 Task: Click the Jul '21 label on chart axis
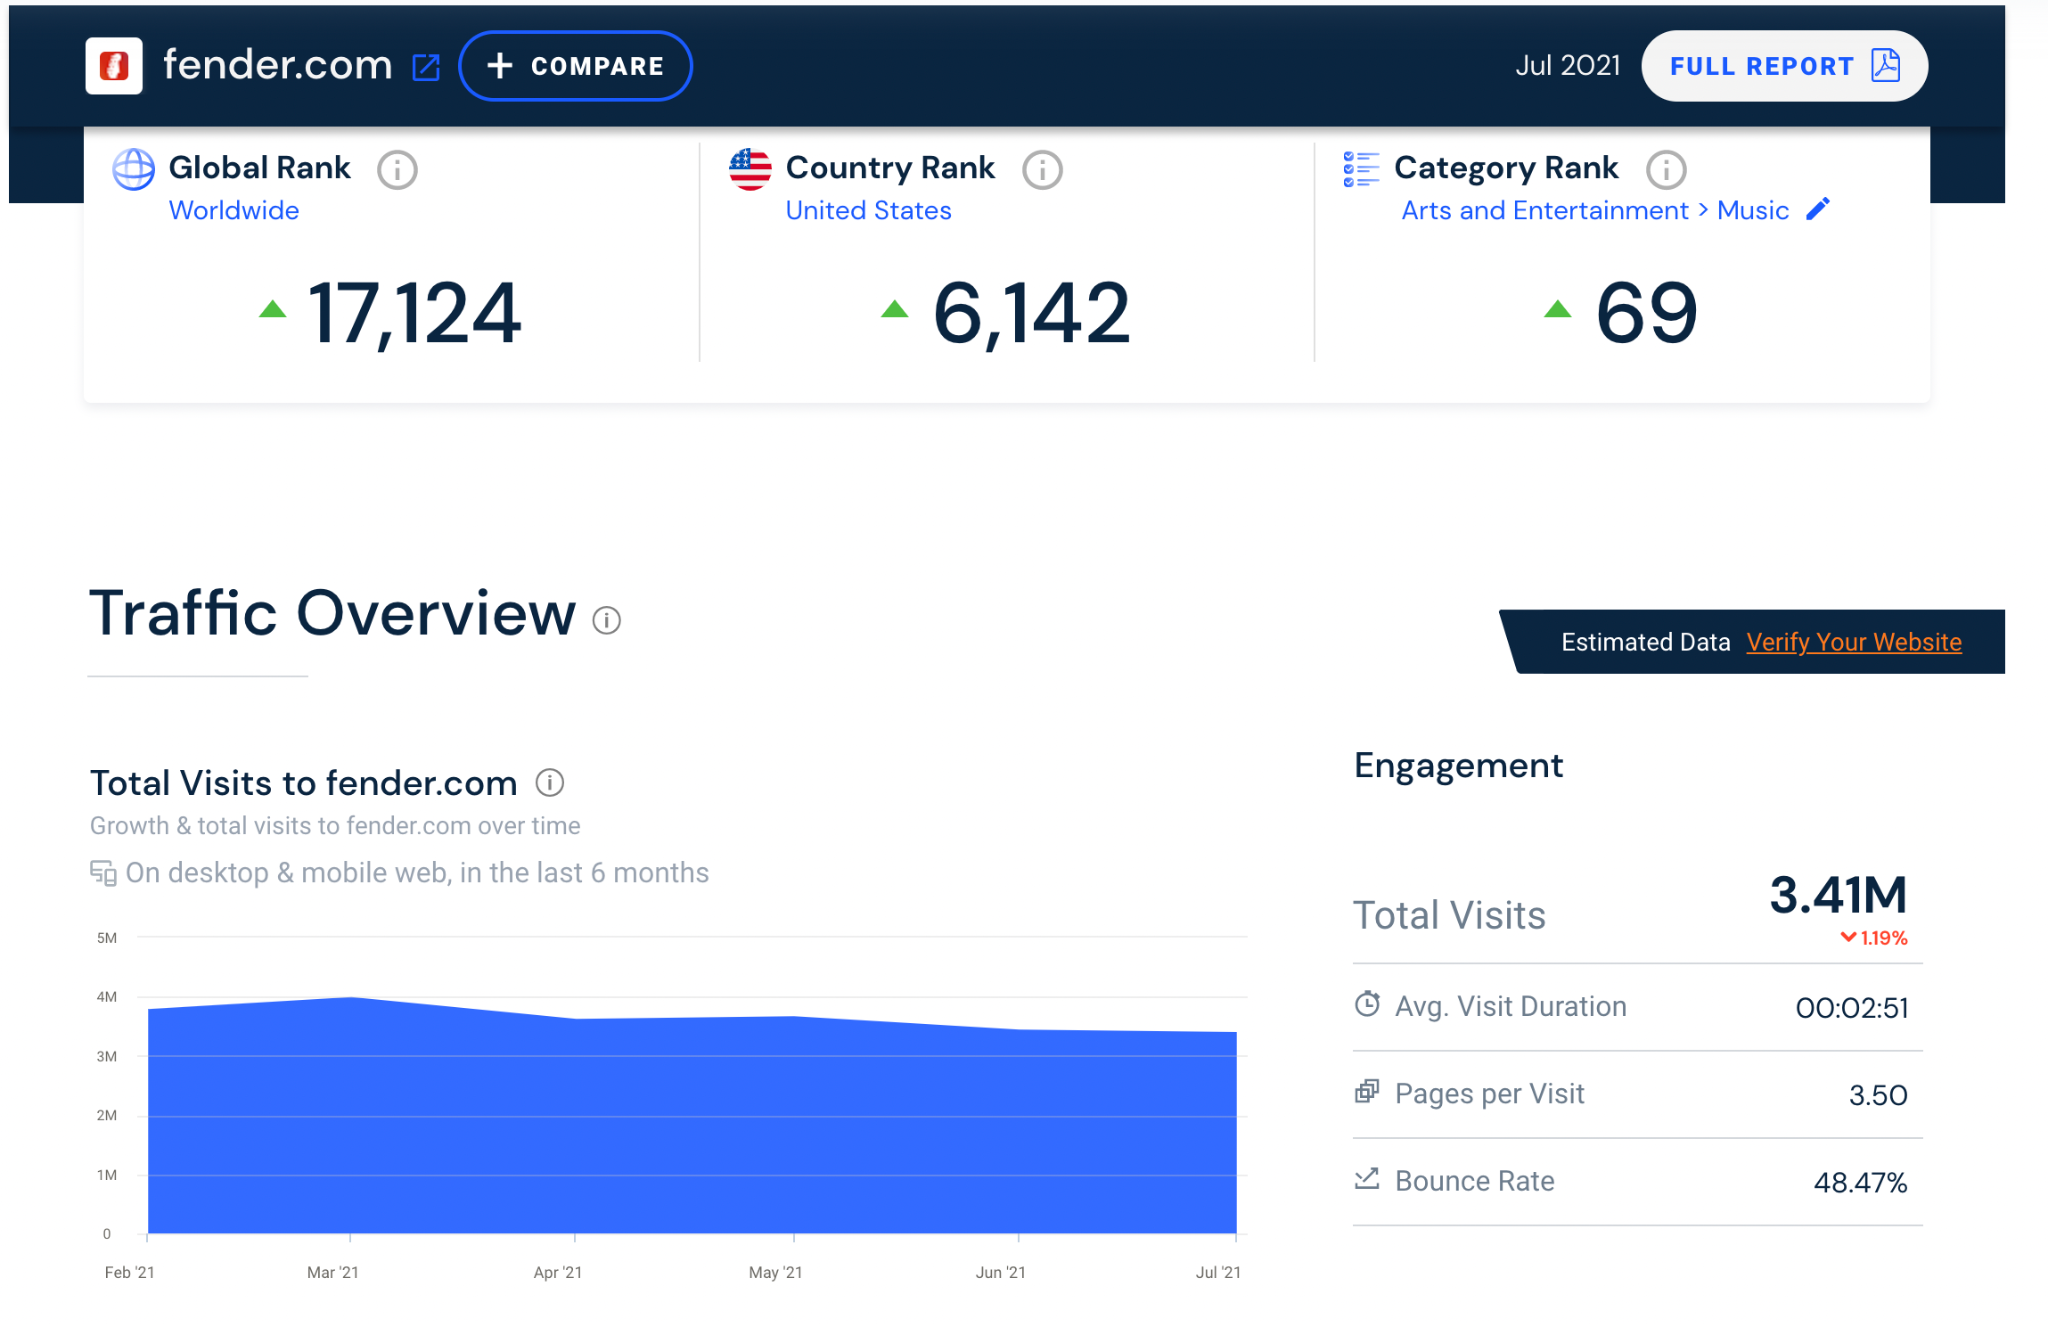(x=1217, y=1272)
